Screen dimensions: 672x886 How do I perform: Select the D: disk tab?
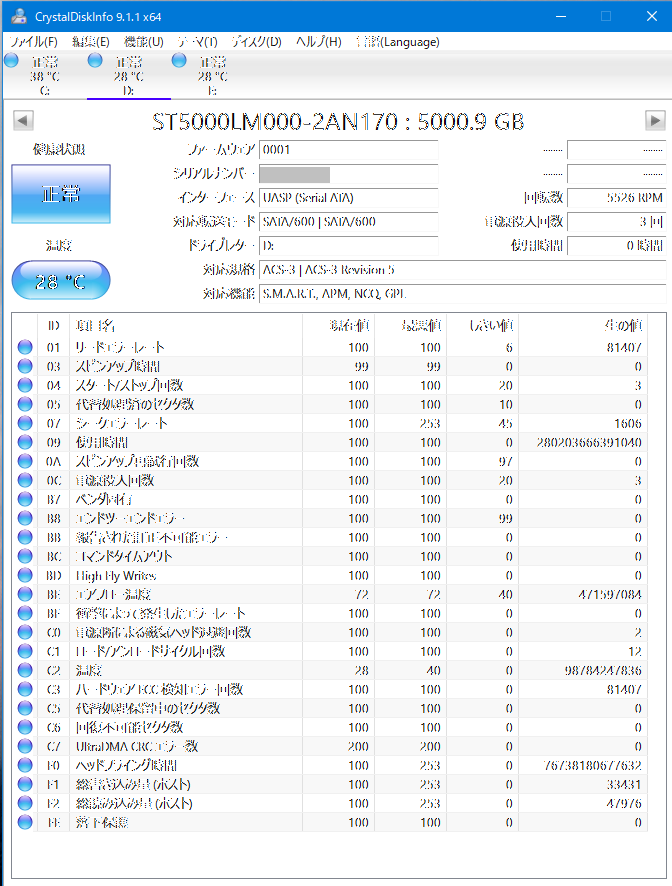tap(129, 75)
